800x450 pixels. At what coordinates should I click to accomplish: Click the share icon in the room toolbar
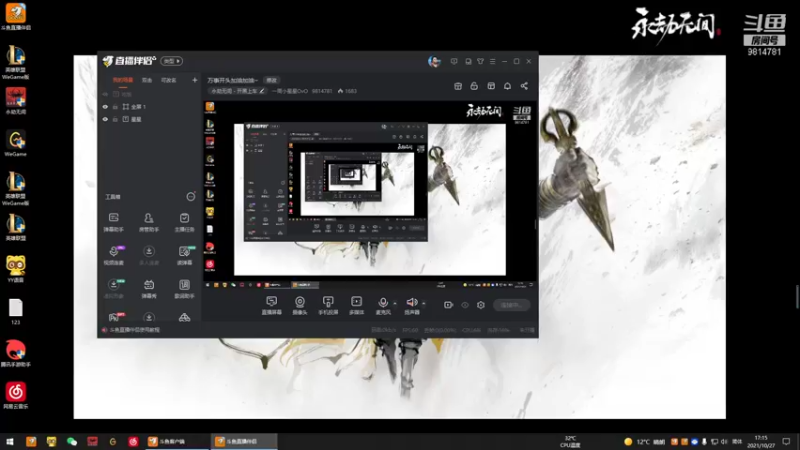524,86
